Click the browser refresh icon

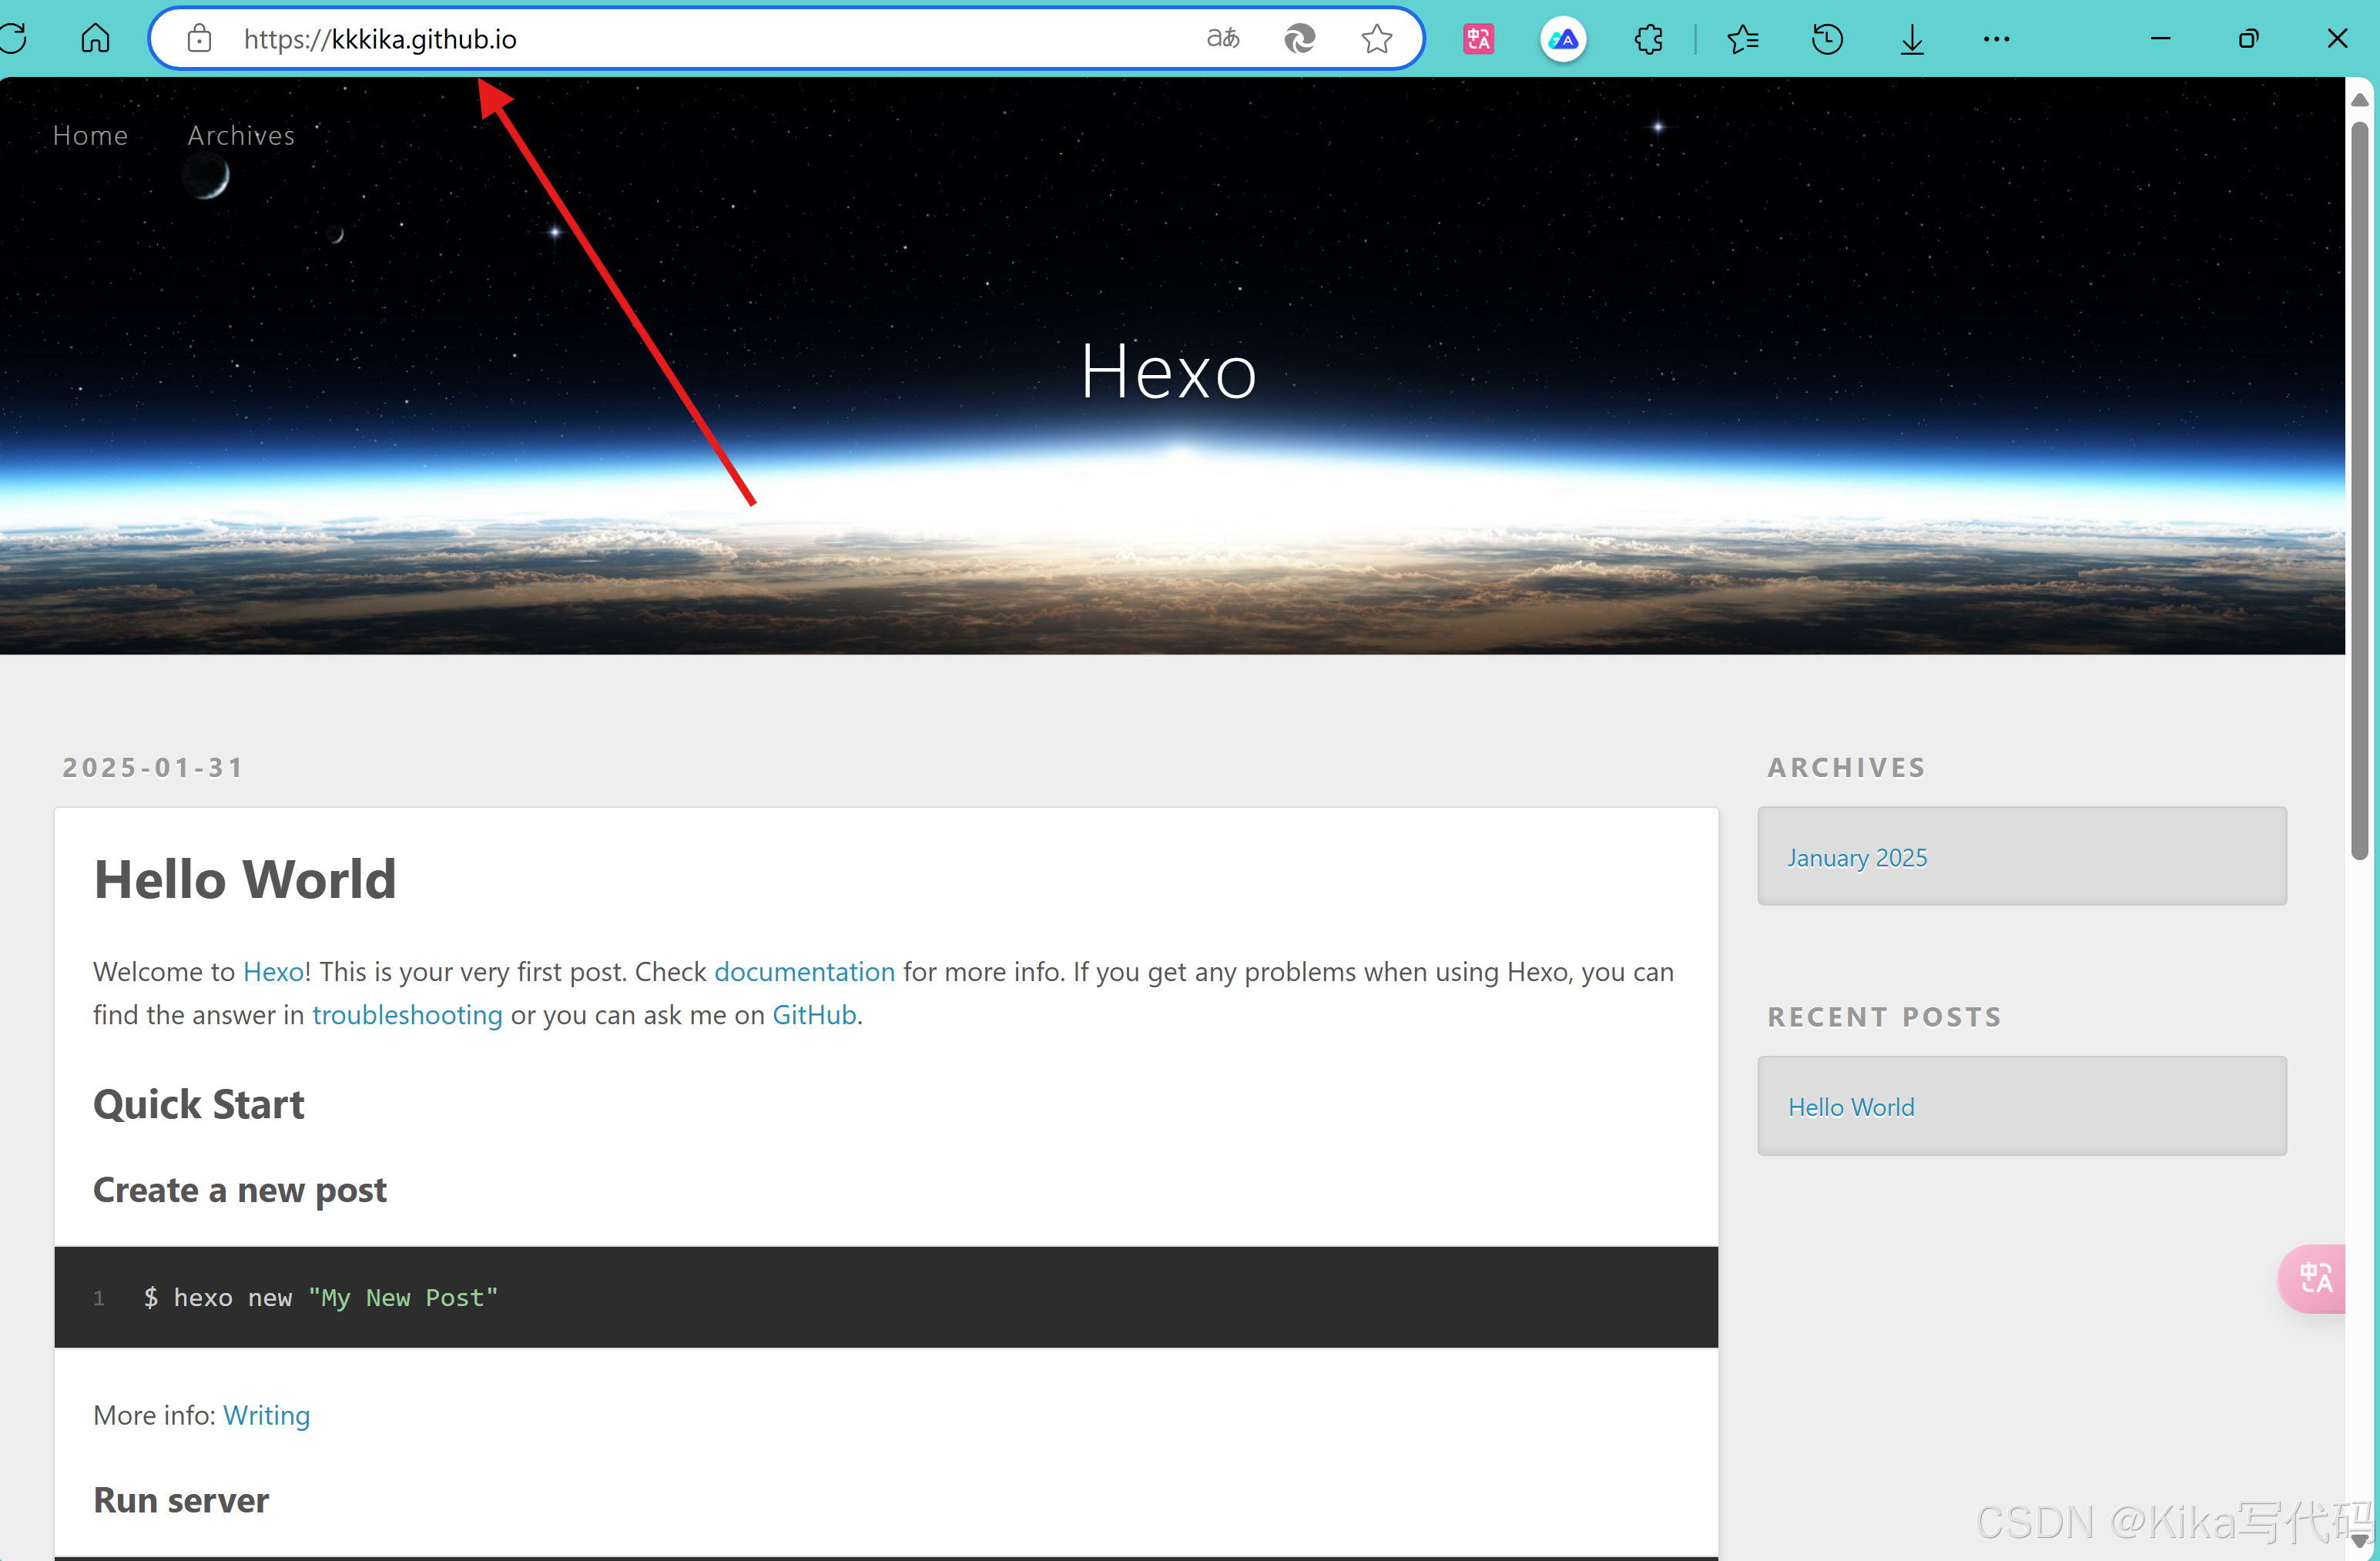12,39
